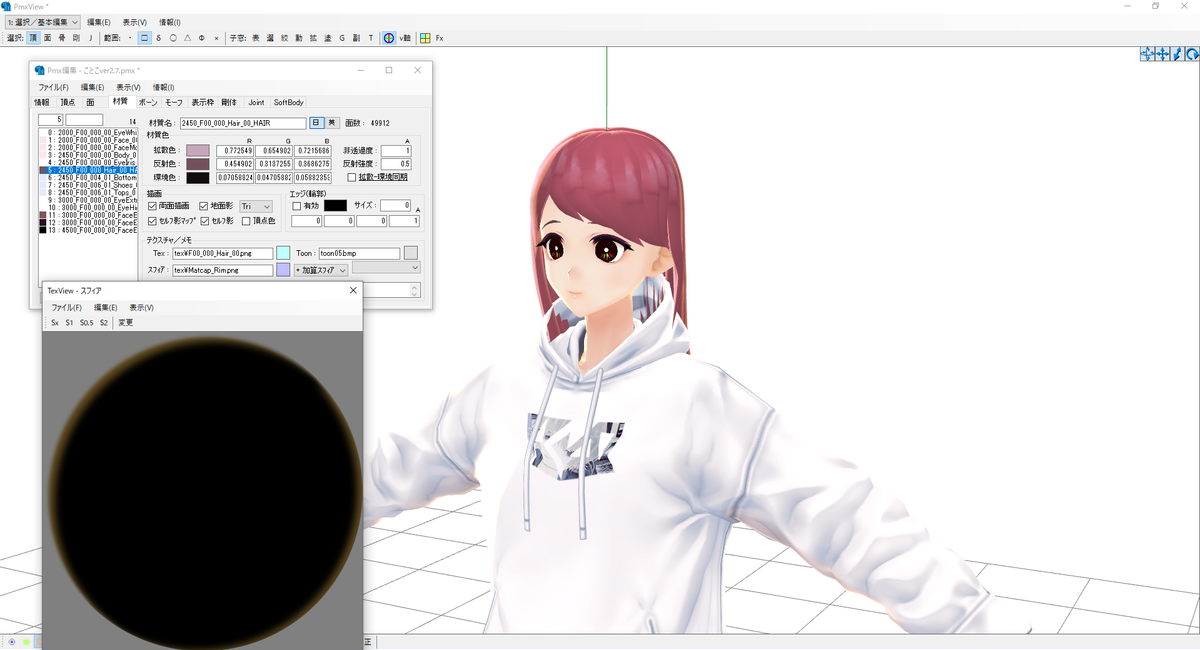This screenshot has width=1200, height=650.
Task: Click the blue axis gizmo globe icon
Action: point(388,37)
